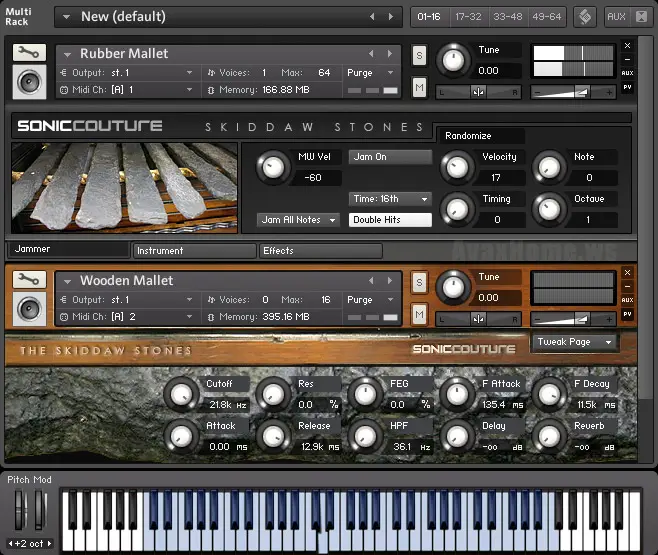The image size is (658, 555).
Task: Open the Tweak Page dropdown
Action: pyautogui.click(x=574, y=342)
